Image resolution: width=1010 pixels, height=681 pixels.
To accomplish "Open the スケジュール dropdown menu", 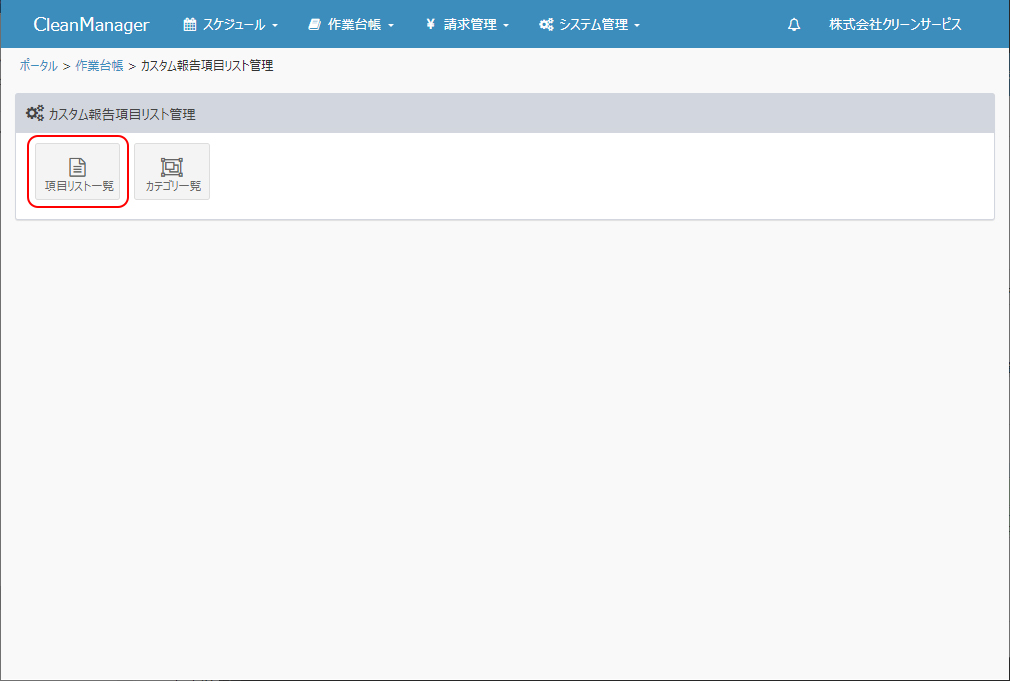I will tap(231, 24).
